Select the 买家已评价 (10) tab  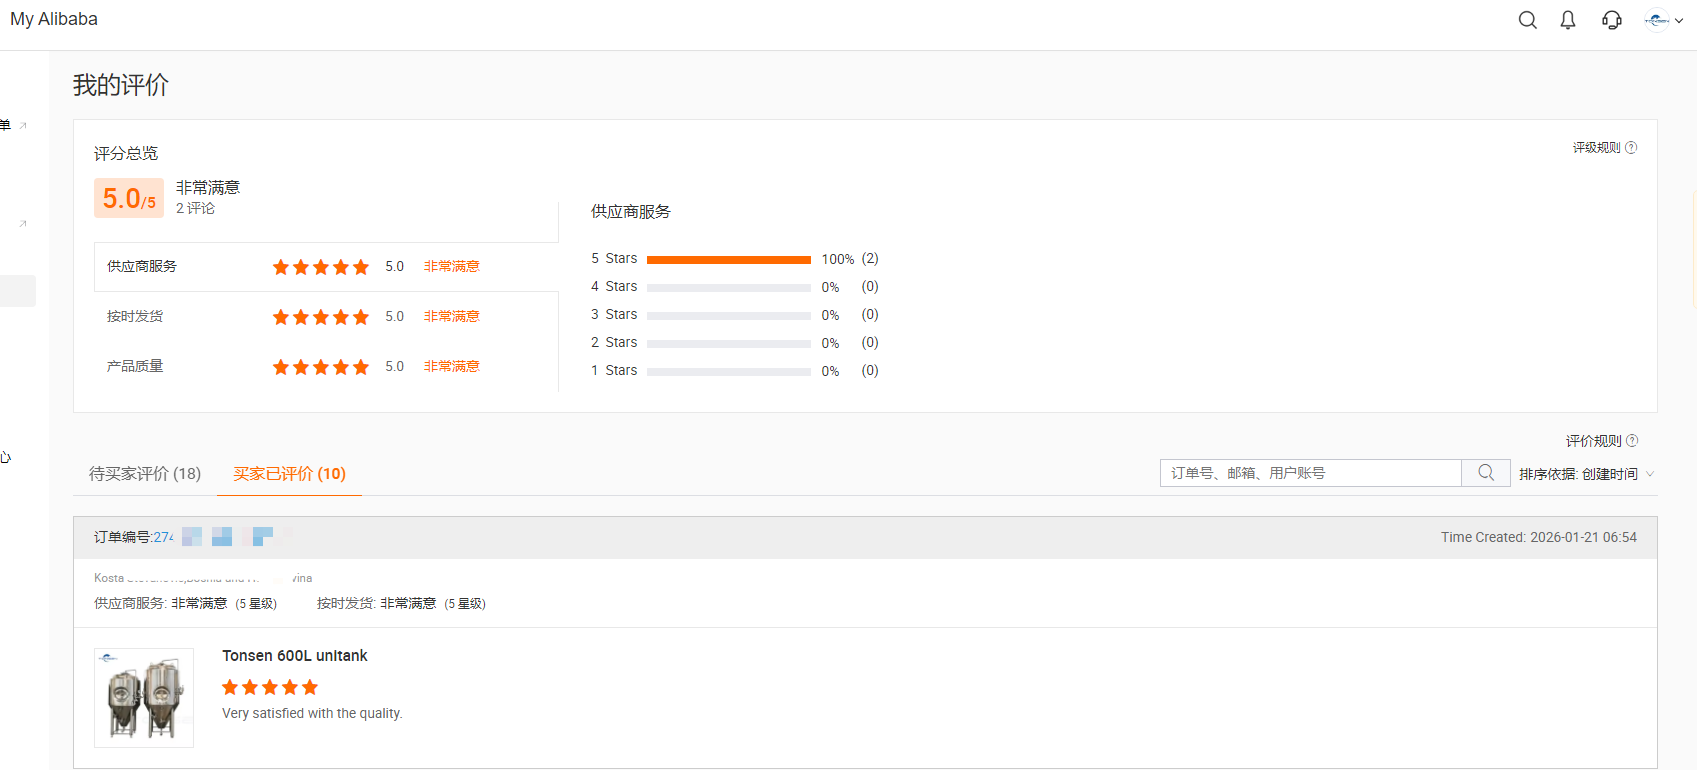(289, 474)
